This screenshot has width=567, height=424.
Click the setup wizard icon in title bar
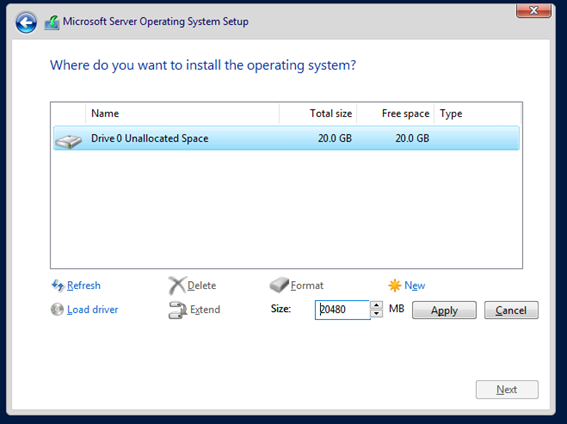[x=52, y=22]
